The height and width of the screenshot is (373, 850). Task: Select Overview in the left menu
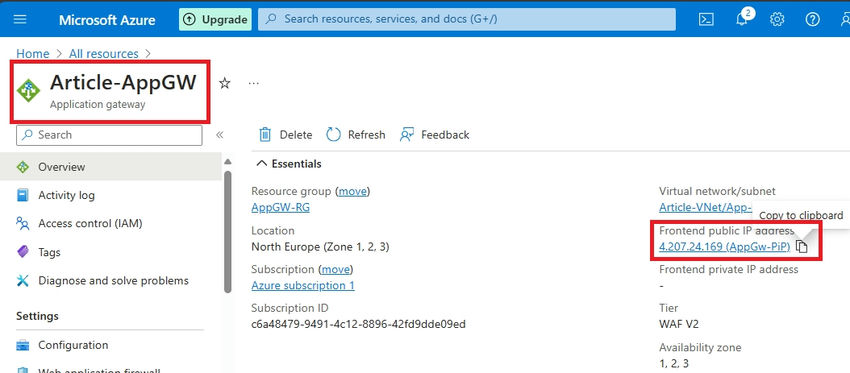tap(111, 167)
